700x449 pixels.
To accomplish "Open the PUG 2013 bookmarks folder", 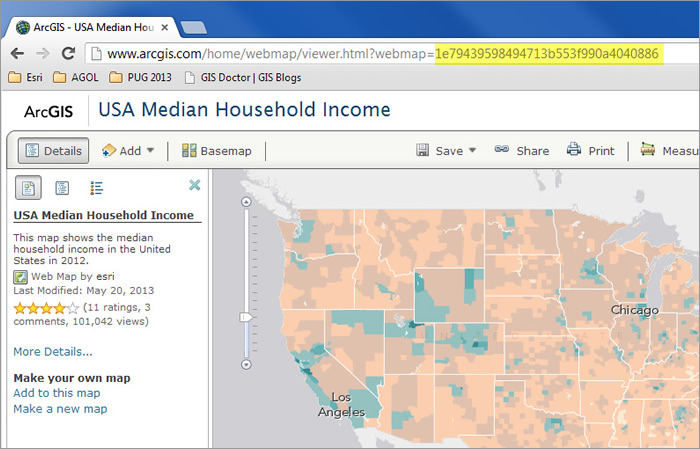I will pyautogui.click(x=140, y=78).
